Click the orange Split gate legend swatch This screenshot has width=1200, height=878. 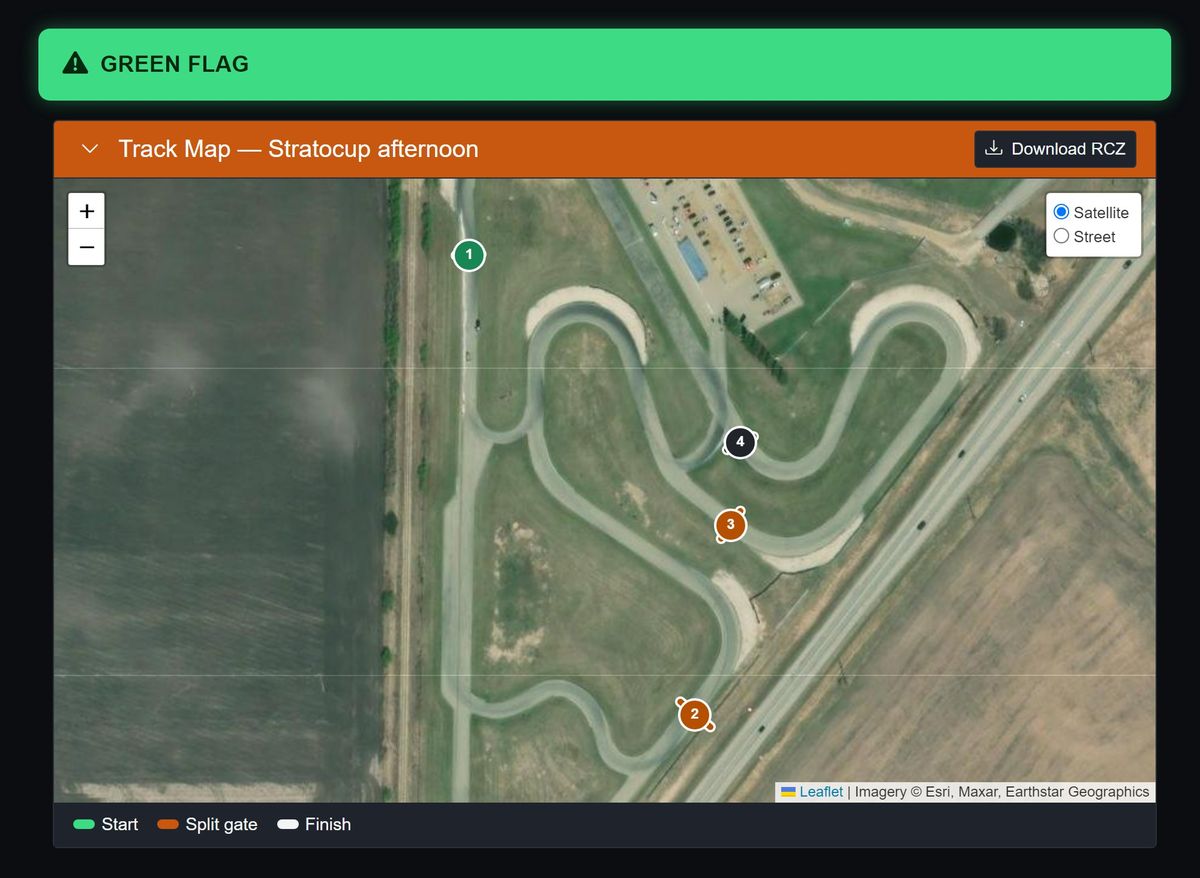pos(168,825)
